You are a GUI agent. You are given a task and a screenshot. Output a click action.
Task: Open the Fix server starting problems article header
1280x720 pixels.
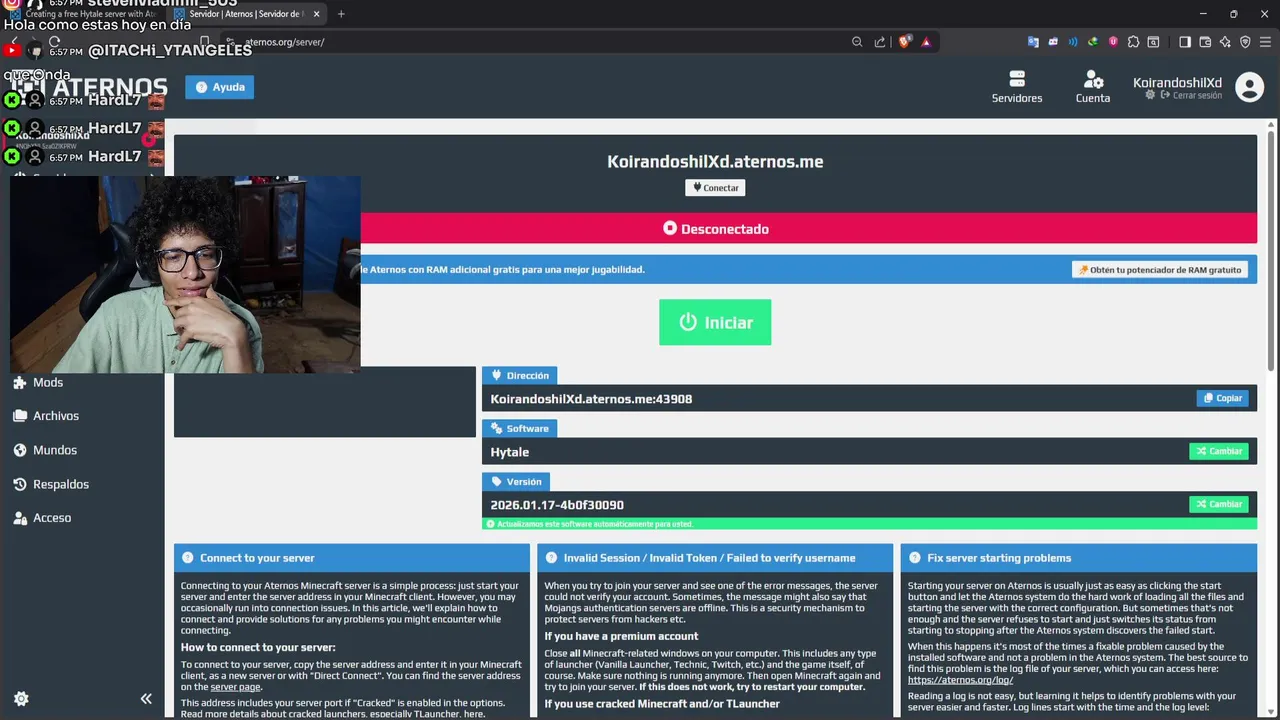(1078, 558)
